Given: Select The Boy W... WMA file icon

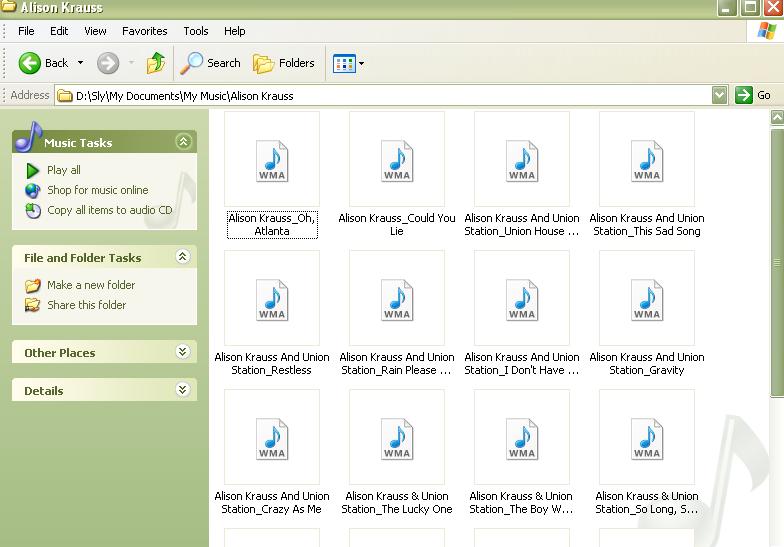Looking at the screenshot, I should (522, 439).
